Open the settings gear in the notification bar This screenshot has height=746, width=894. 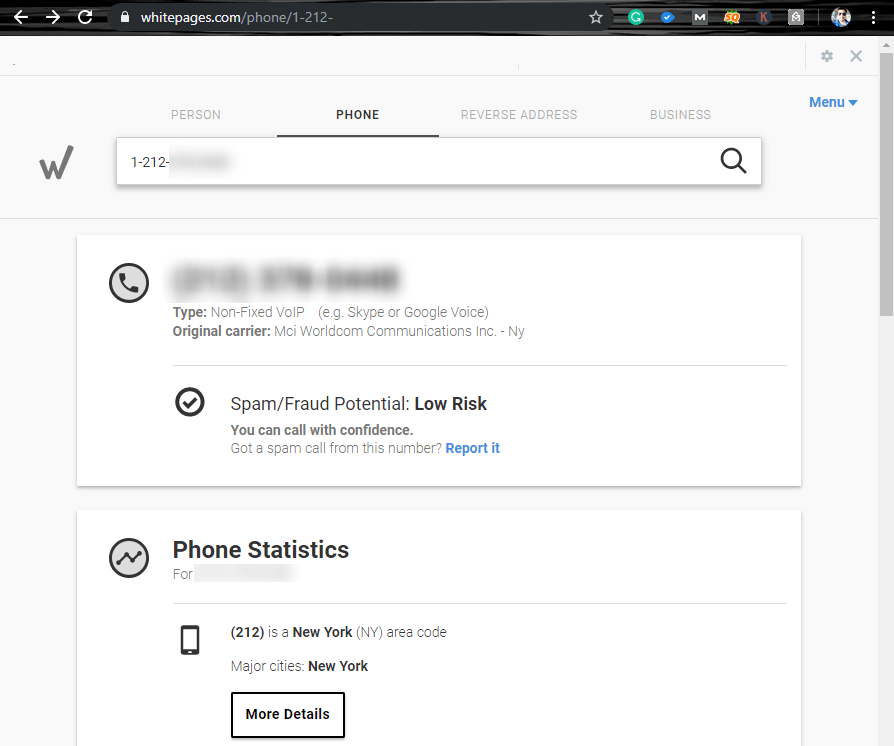point(827,56)
